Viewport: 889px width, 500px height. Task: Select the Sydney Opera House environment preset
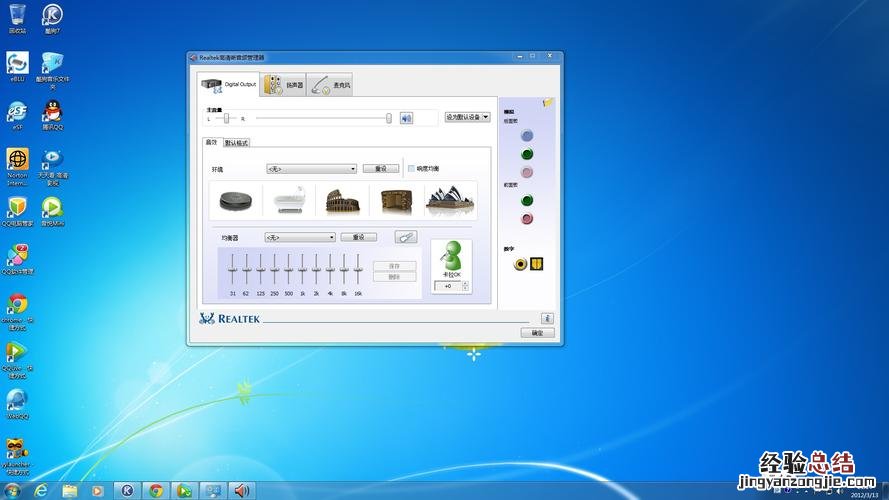click(x=450, y=200)
